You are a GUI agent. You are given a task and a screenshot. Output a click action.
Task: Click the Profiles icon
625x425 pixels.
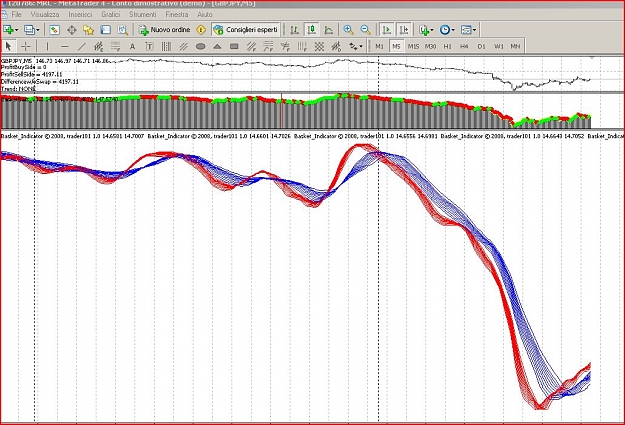pyautogui.click(x=29, y=30)
